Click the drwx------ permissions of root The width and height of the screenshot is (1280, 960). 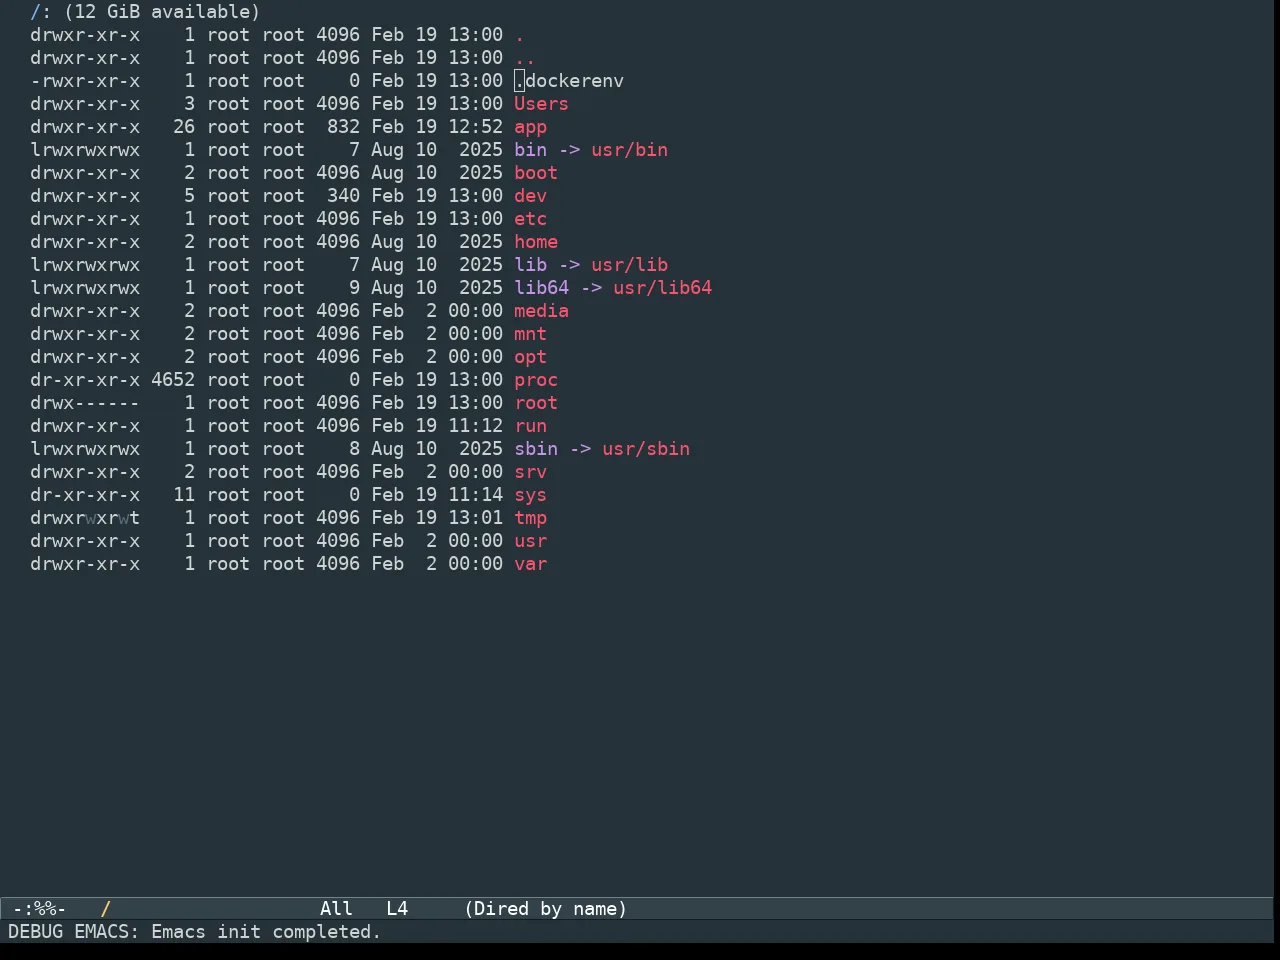[x=85, y=403]
